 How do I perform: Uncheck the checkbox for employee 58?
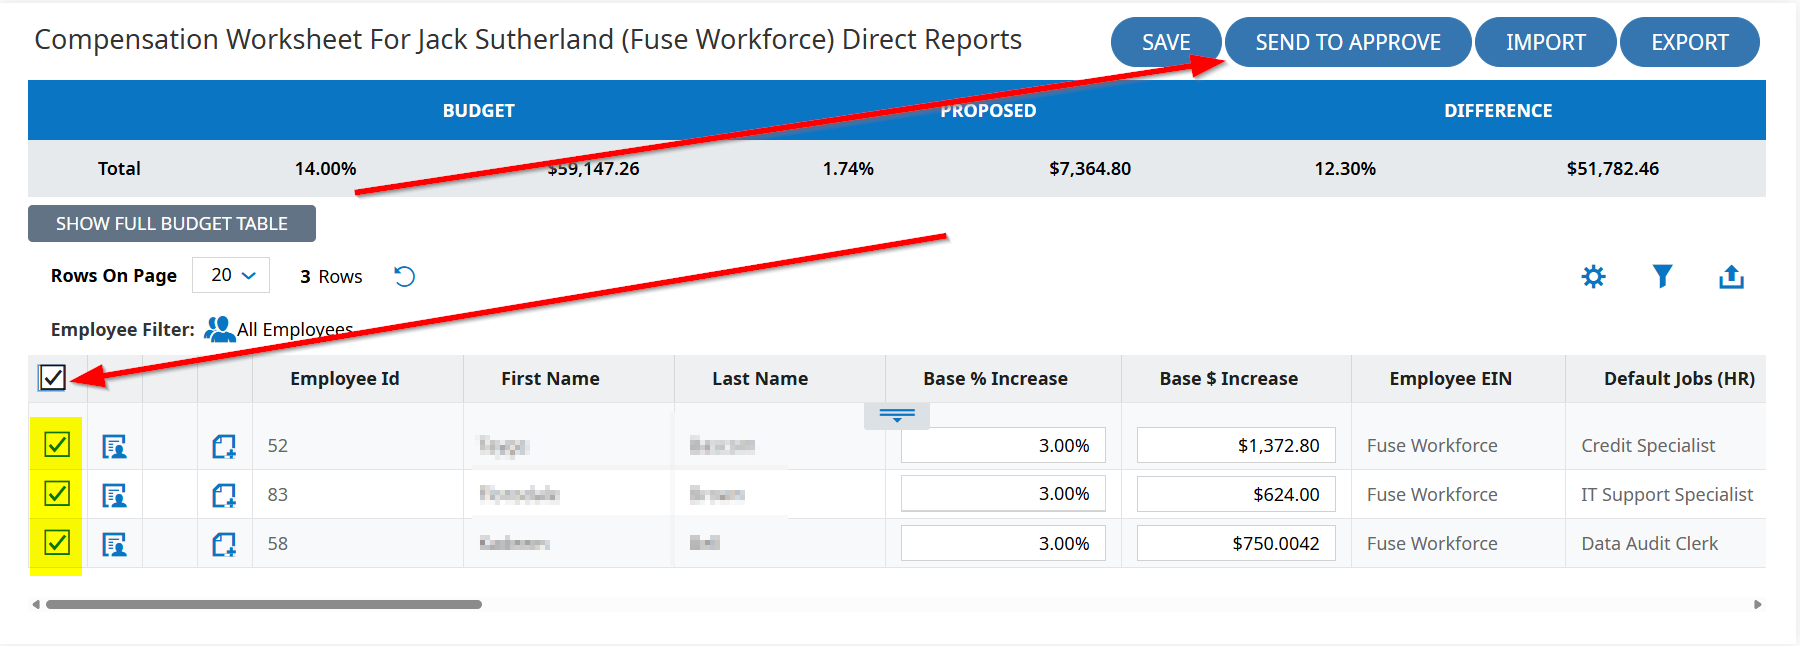[57, 543]
